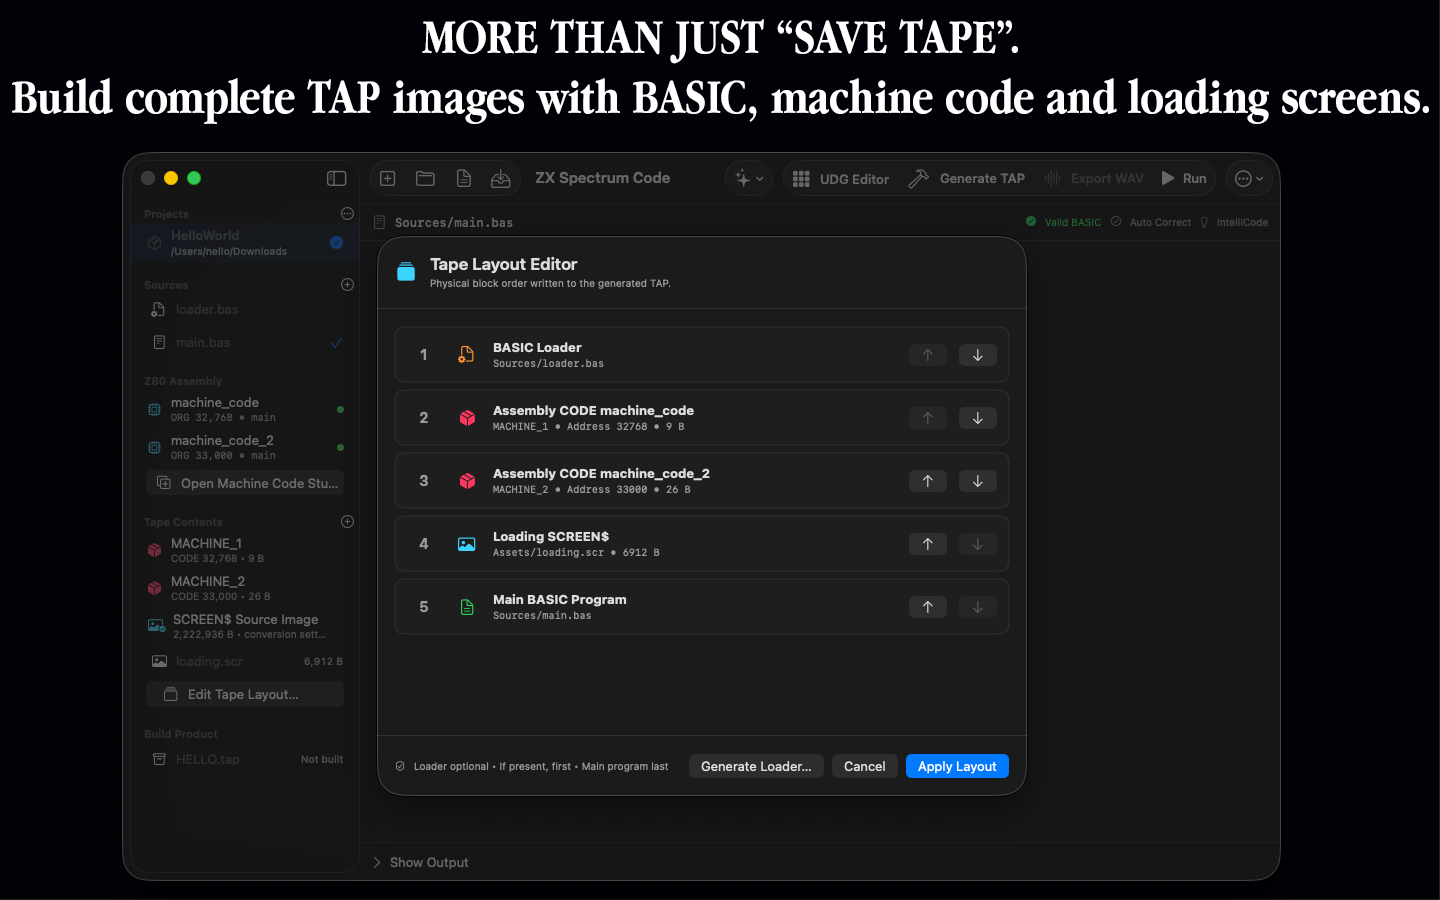
Task: Click main.bas checkmark indicator
Action: [336, 342]
